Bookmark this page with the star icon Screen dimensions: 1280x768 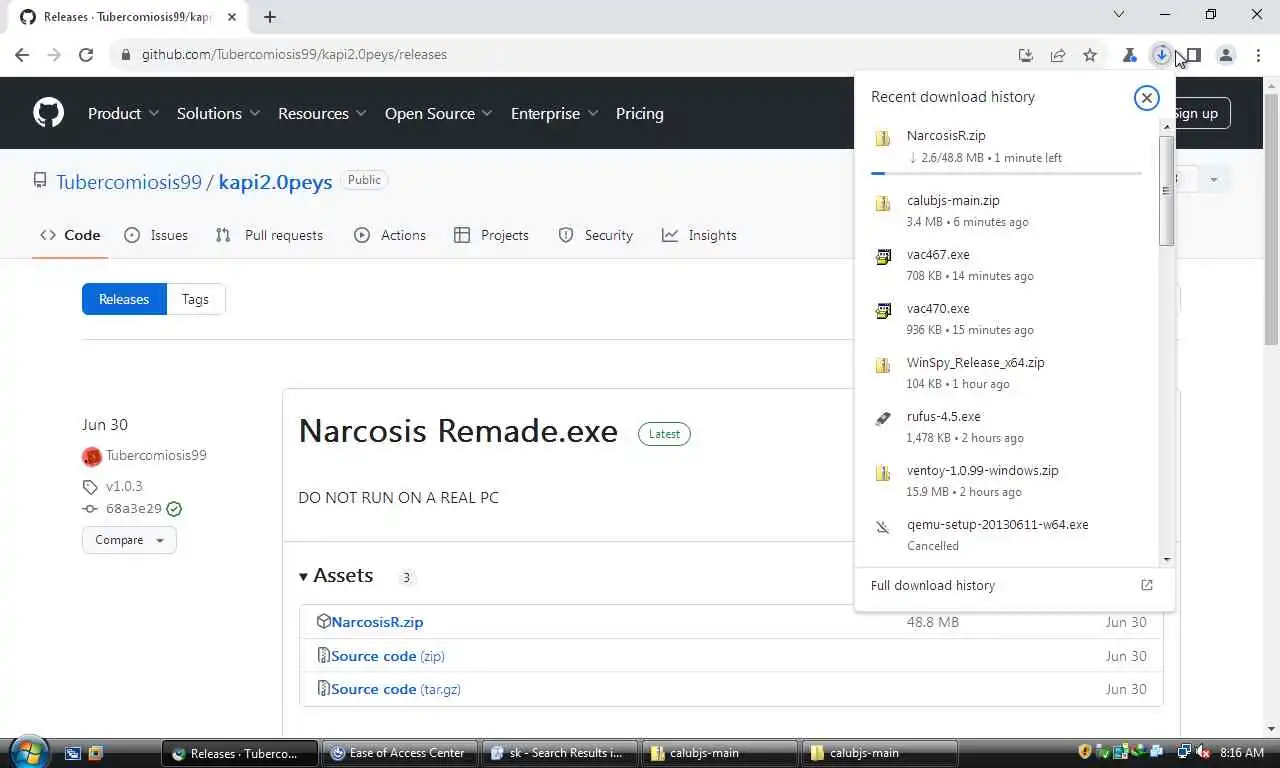[x=1090, y=55]
